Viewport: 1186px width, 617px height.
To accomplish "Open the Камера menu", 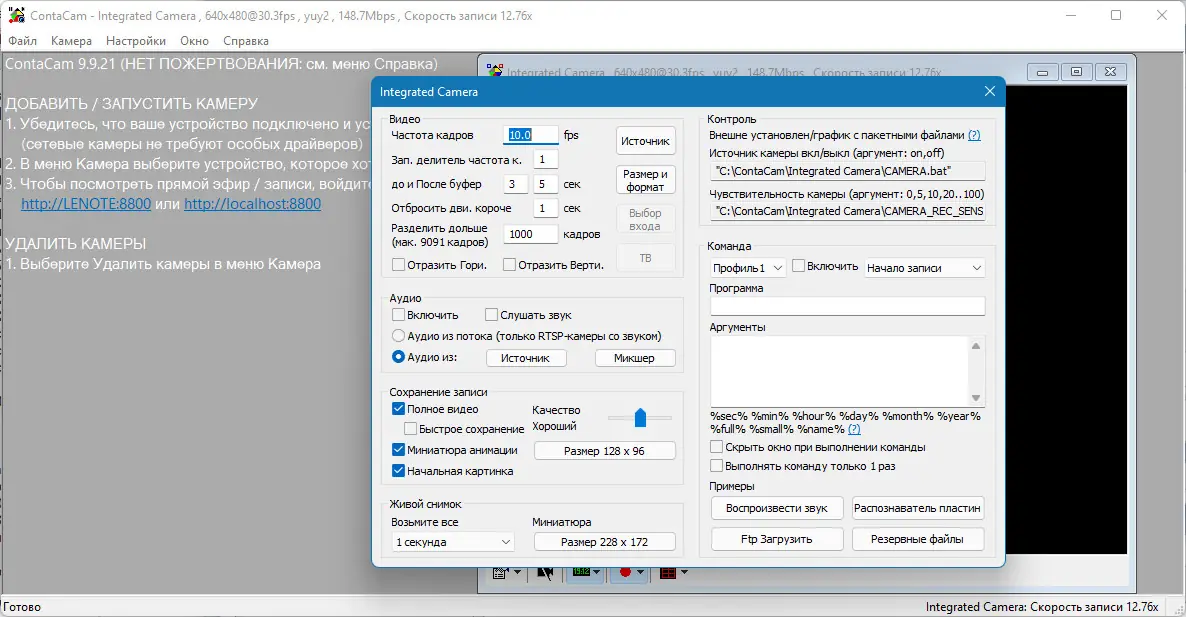I will (x=71, y=41).
